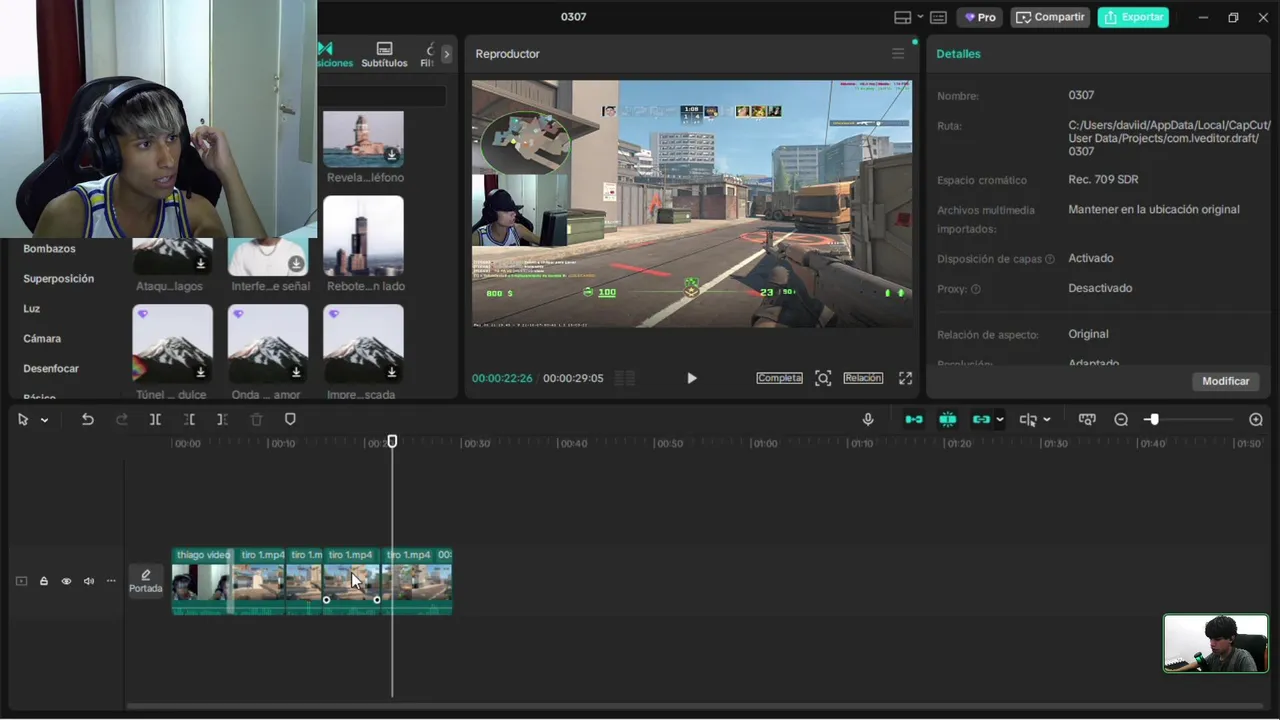Image resolution: width=1280 pixels, height=720 pixels.
Task: Open the timeline preview settings icon
Action: click(1087, 420)
